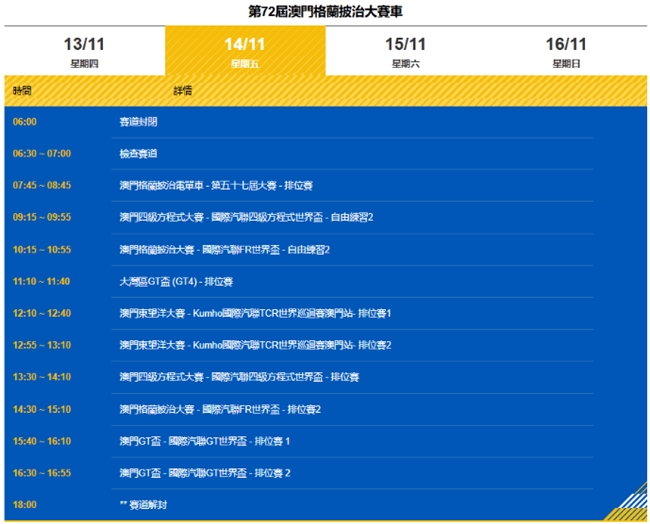Go to the 16/11 星期日 tab
This screenshot has width=650, height=524.
pyautogui.click(x=566, y=51)
